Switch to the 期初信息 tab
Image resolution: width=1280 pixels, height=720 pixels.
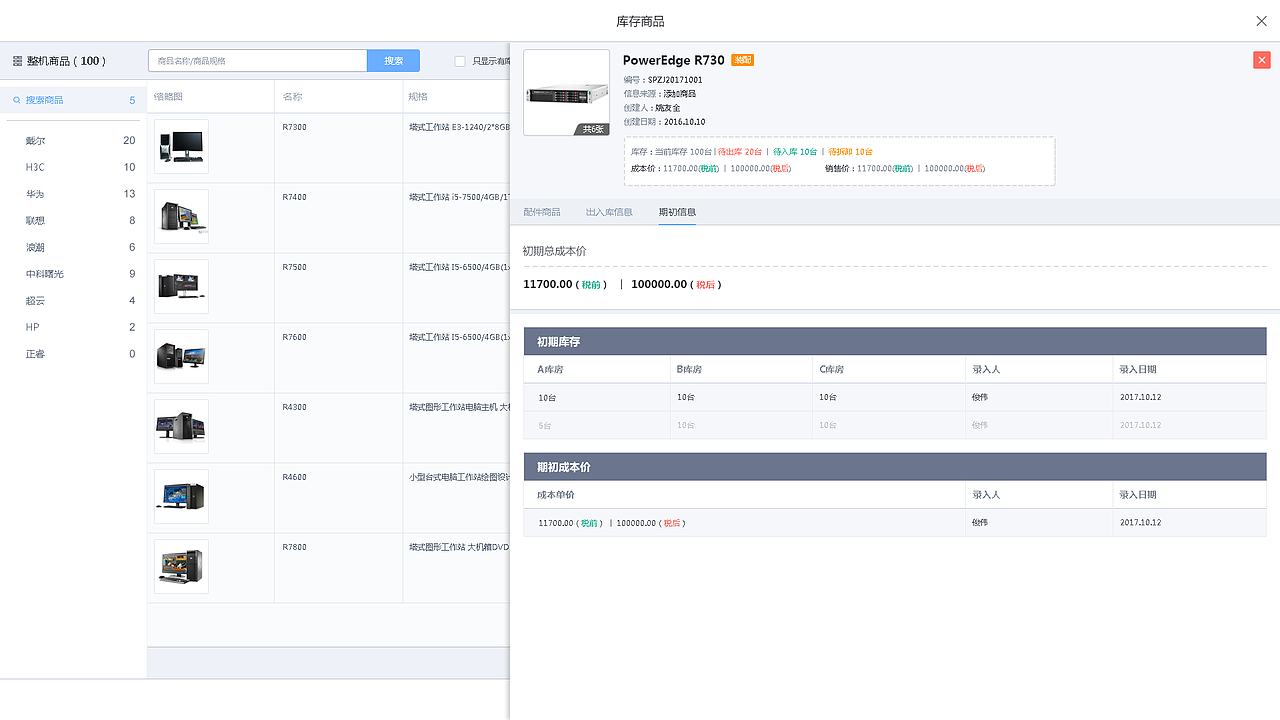[x=677, y=212]
